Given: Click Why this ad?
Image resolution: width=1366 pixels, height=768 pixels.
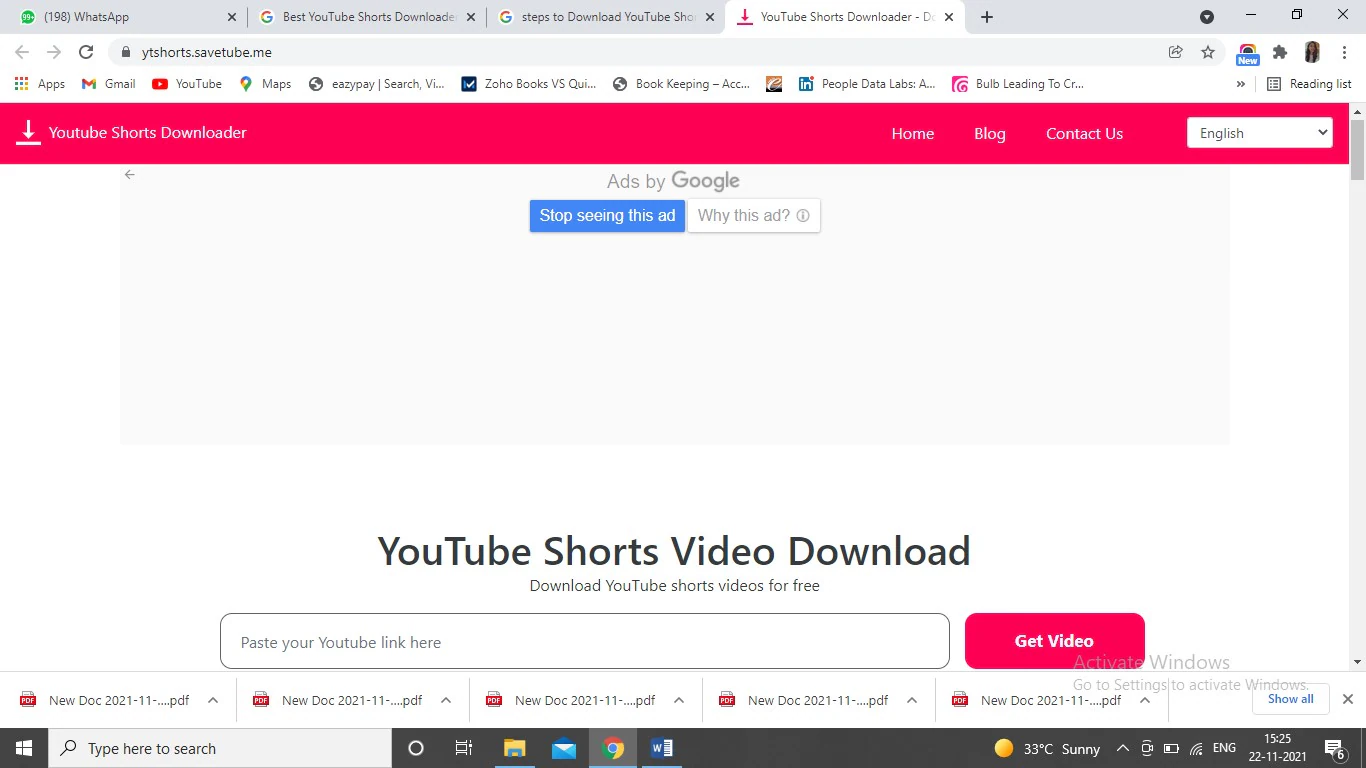Looking at the screenshot, I should 754,216.
